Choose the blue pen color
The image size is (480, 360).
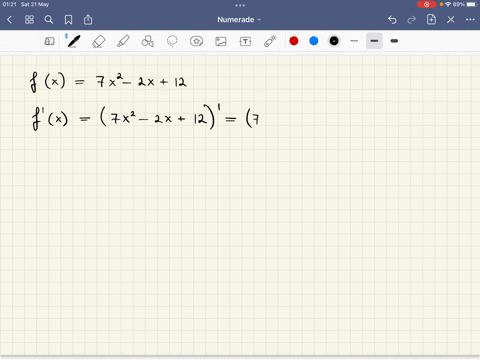[314, 41]
